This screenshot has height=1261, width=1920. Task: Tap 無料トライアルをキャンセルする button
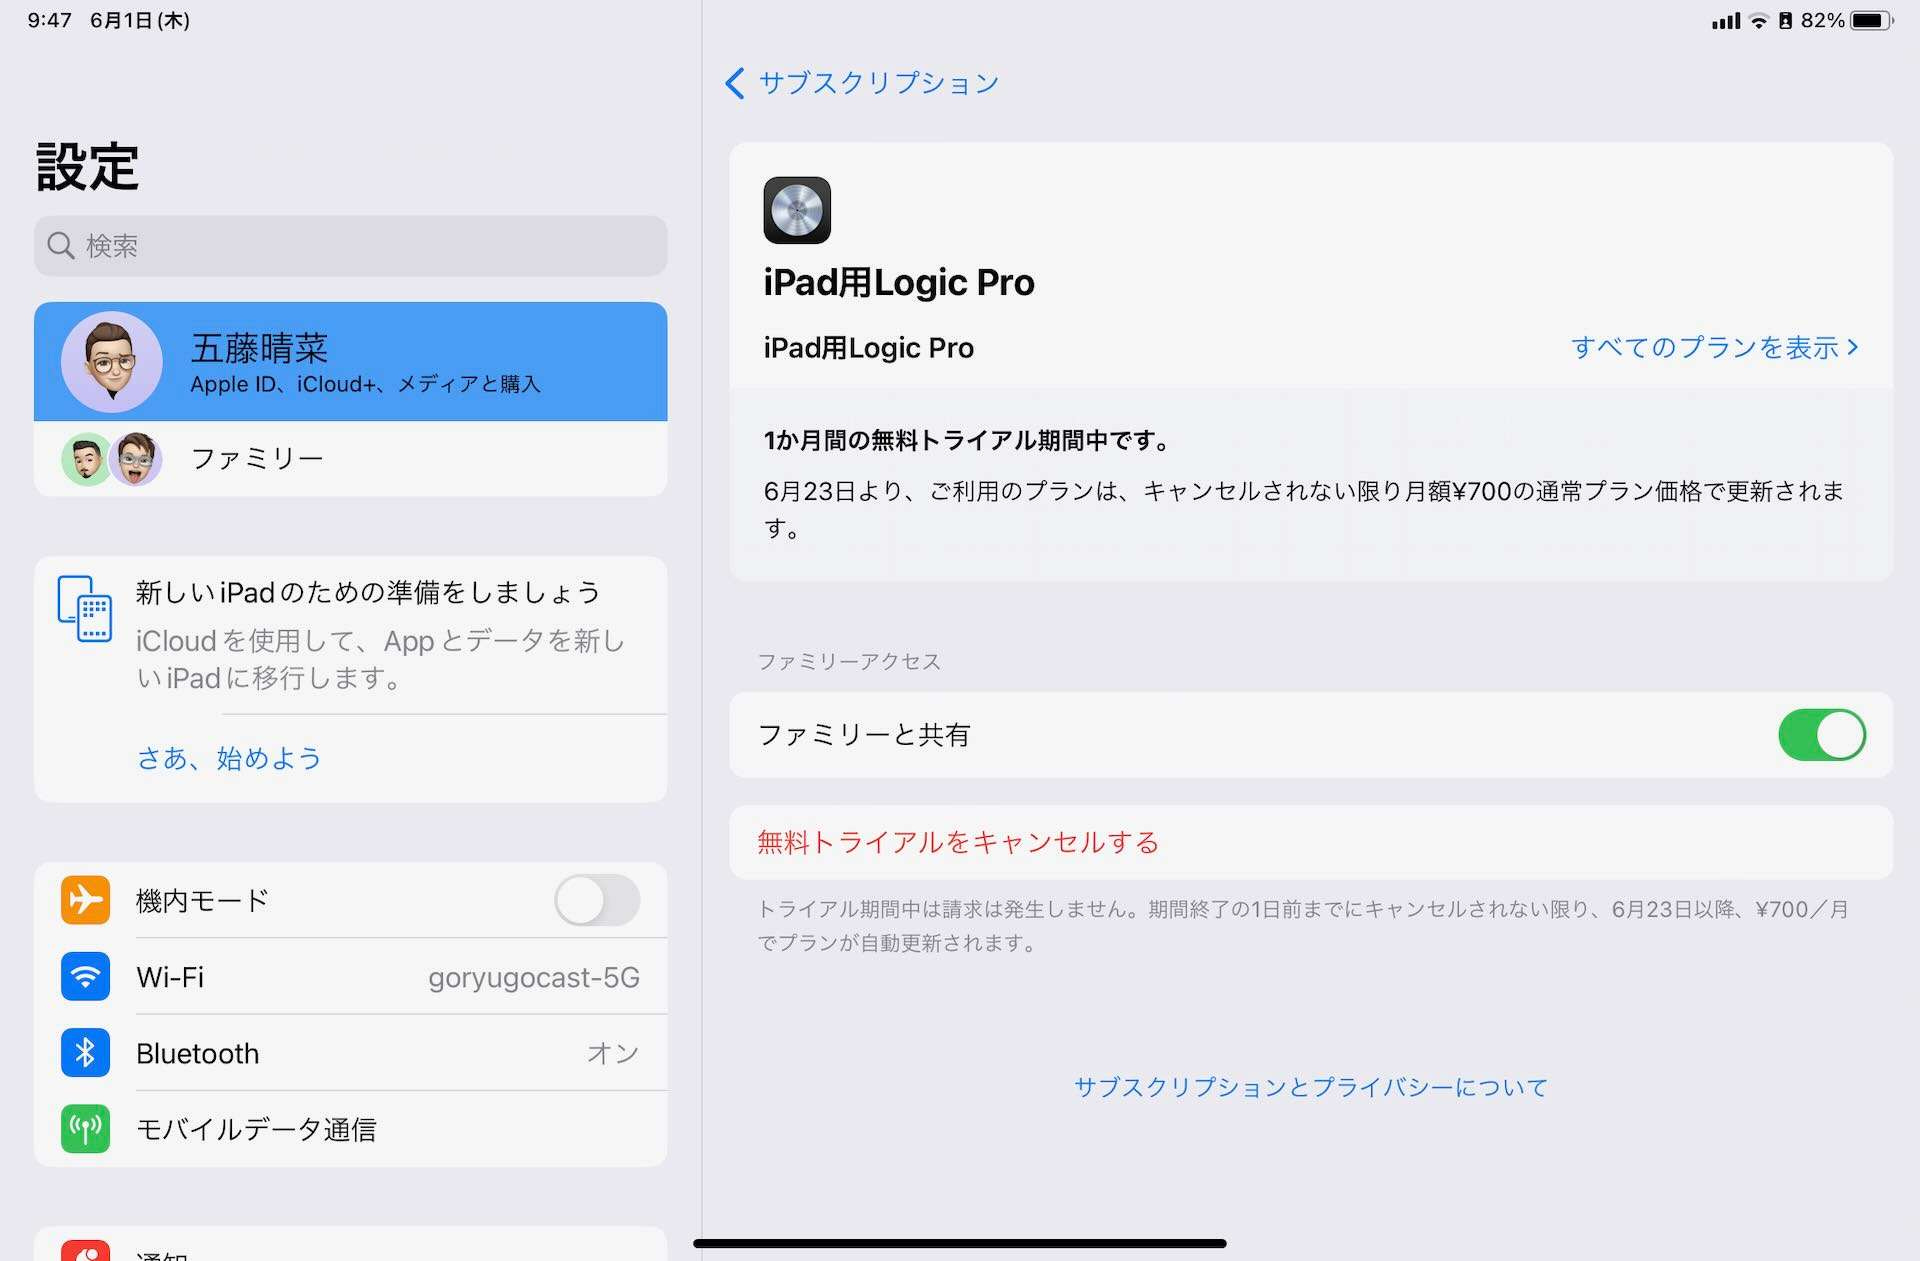[x=1311, y=842]
